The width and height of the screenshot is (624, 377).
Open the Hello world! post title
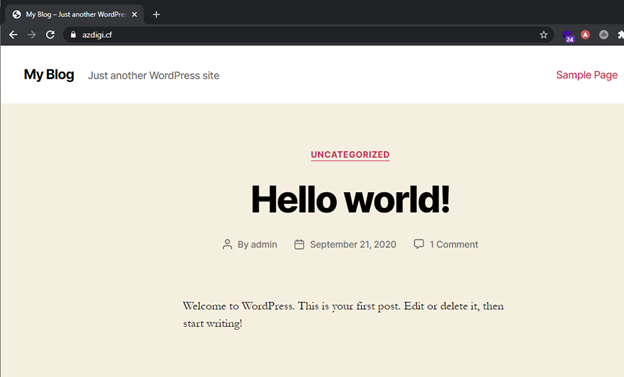(350, 199)
